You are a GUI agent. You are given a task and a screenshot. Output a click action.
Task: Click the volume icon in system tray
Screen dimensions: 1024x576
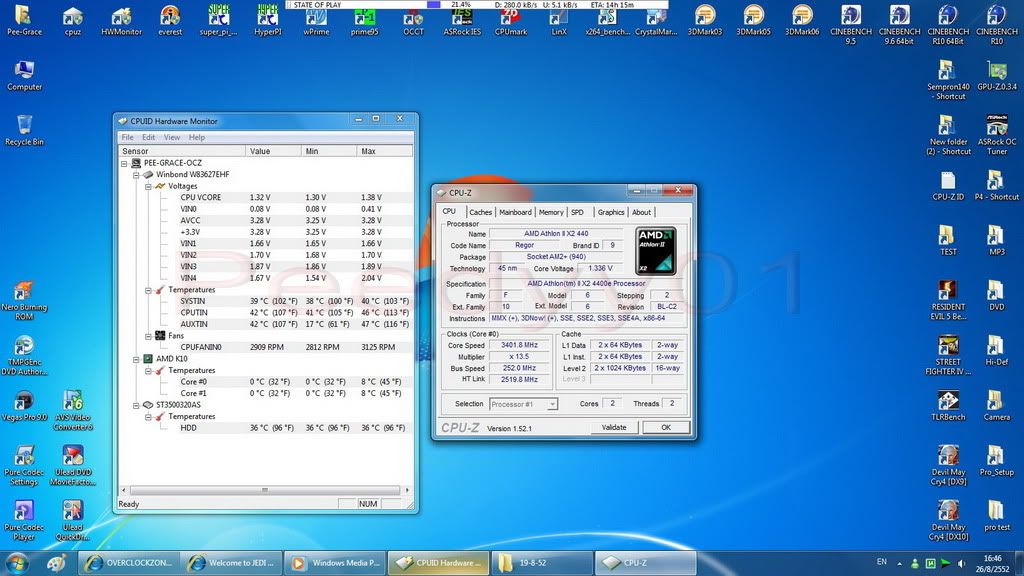point(961,563)
